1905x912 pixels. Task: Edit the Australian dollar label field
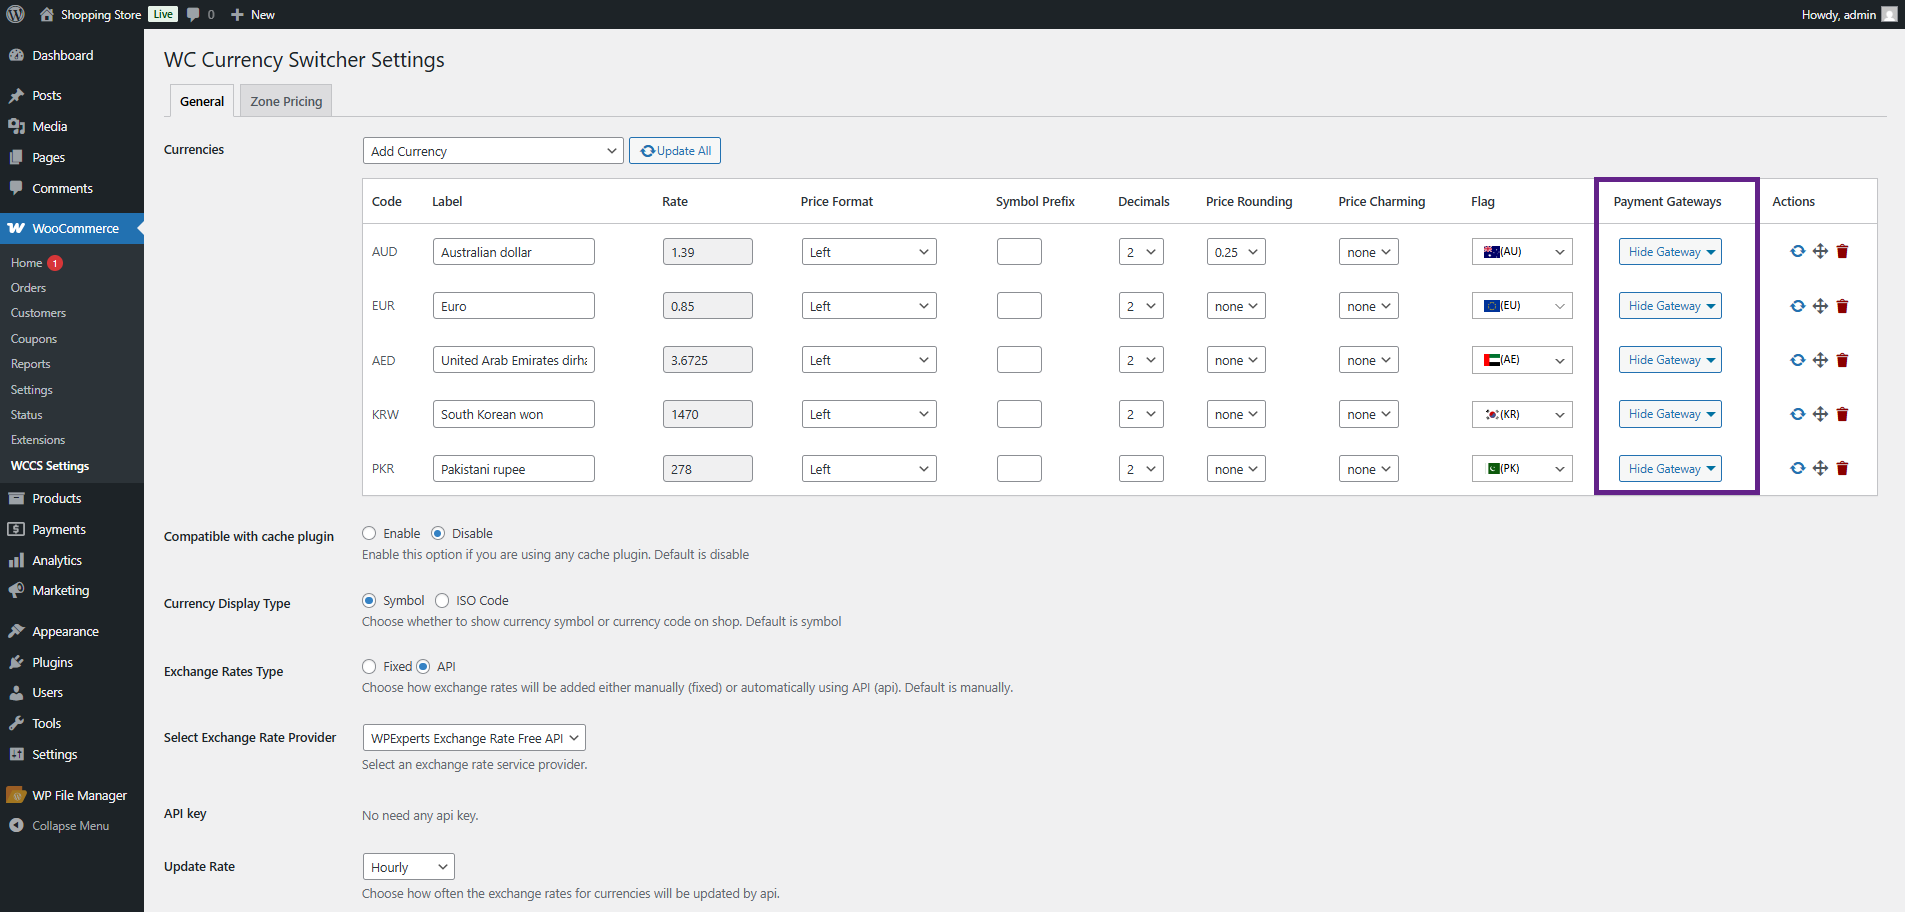[514, 252]
